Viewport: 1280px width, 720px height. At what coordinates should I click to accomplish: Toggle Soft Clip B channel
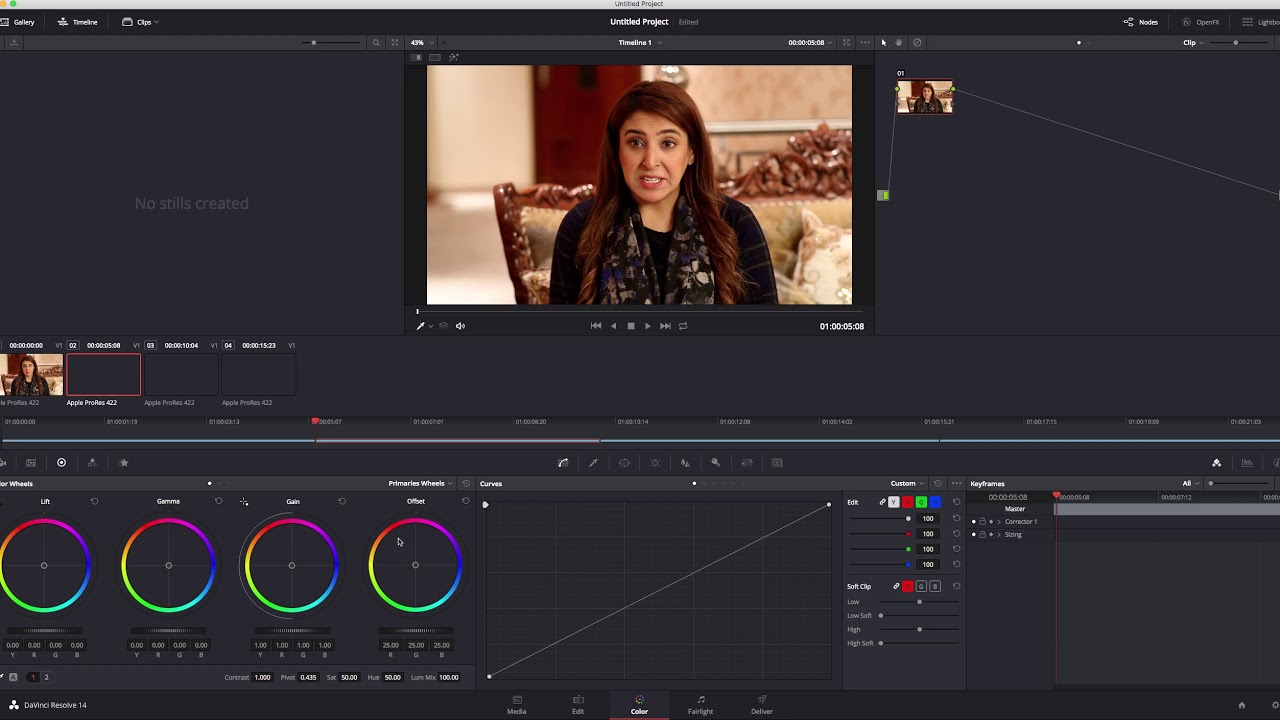pos(935,586)
